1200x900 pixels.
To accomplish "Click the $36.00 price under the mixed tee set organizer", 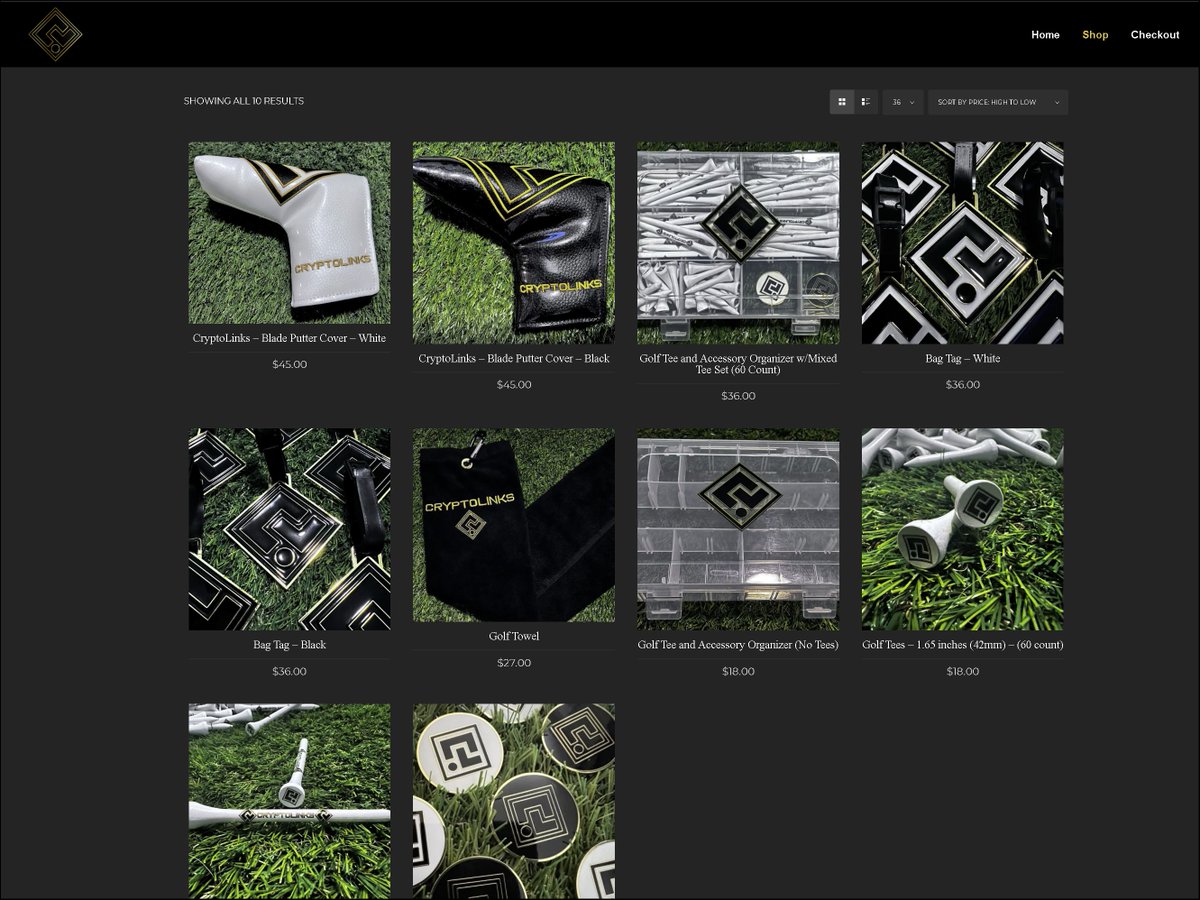I will (x=738, y=396).
